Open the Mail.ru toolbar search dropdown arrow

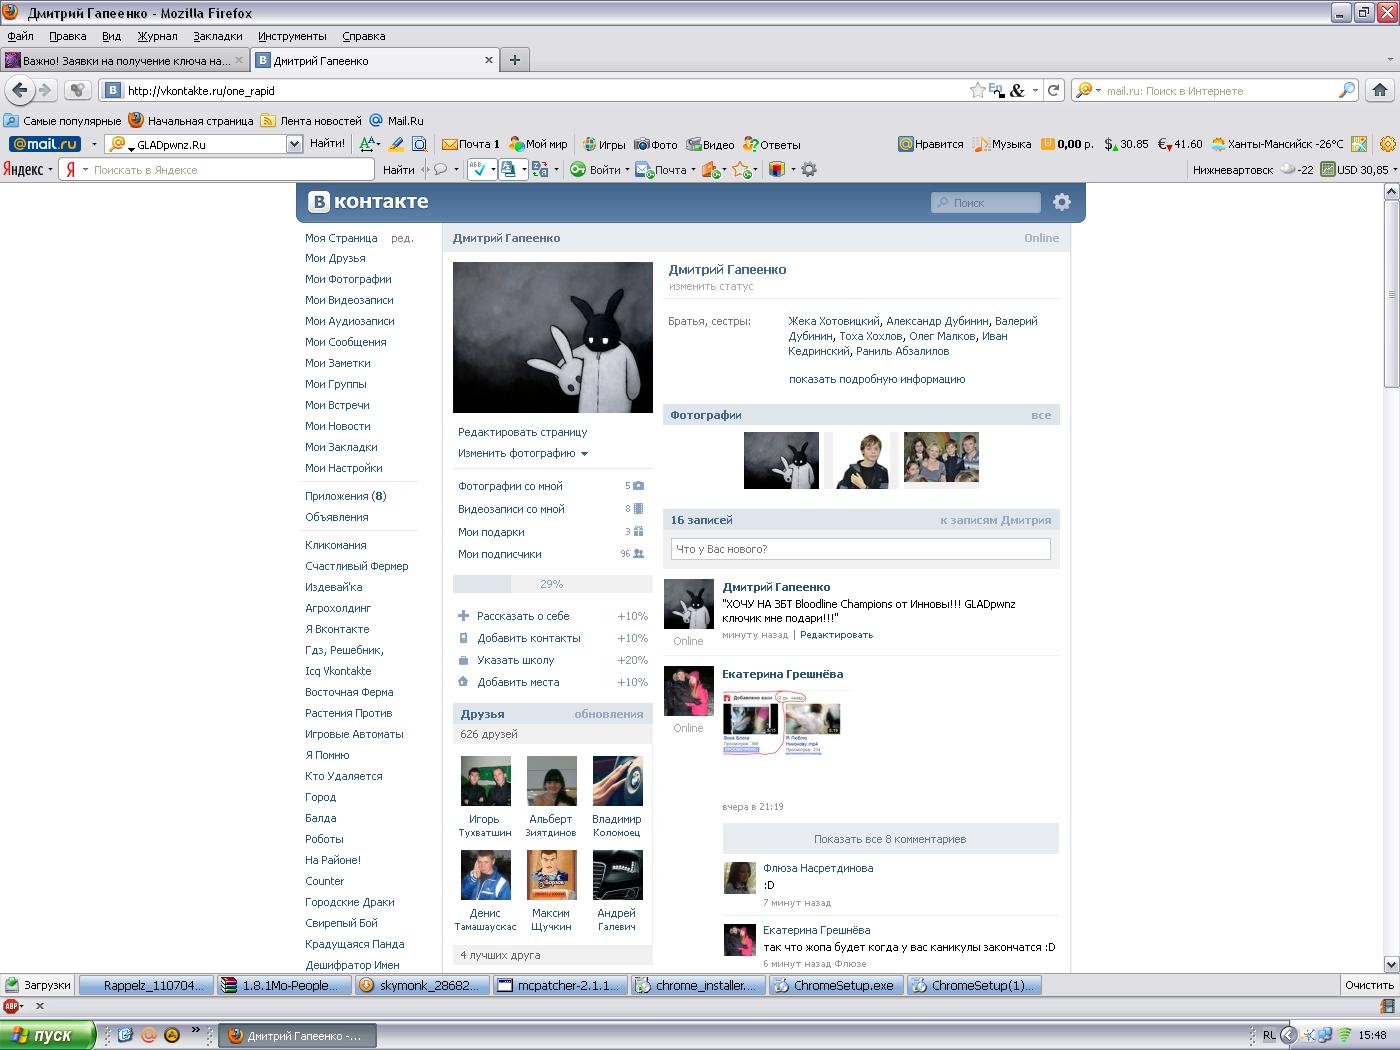pos(294,144)
